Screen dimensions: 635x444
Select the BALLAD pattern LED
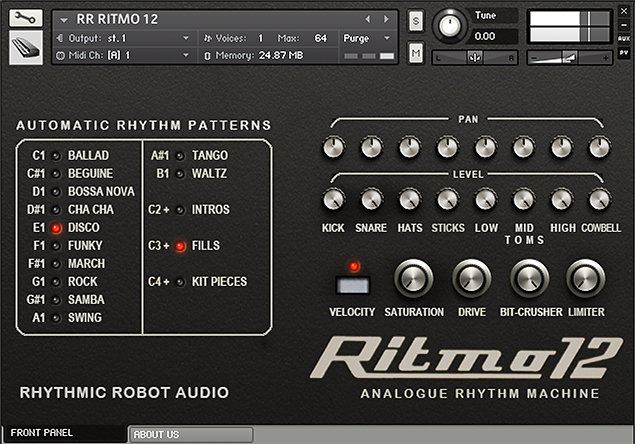click(56, 156)
